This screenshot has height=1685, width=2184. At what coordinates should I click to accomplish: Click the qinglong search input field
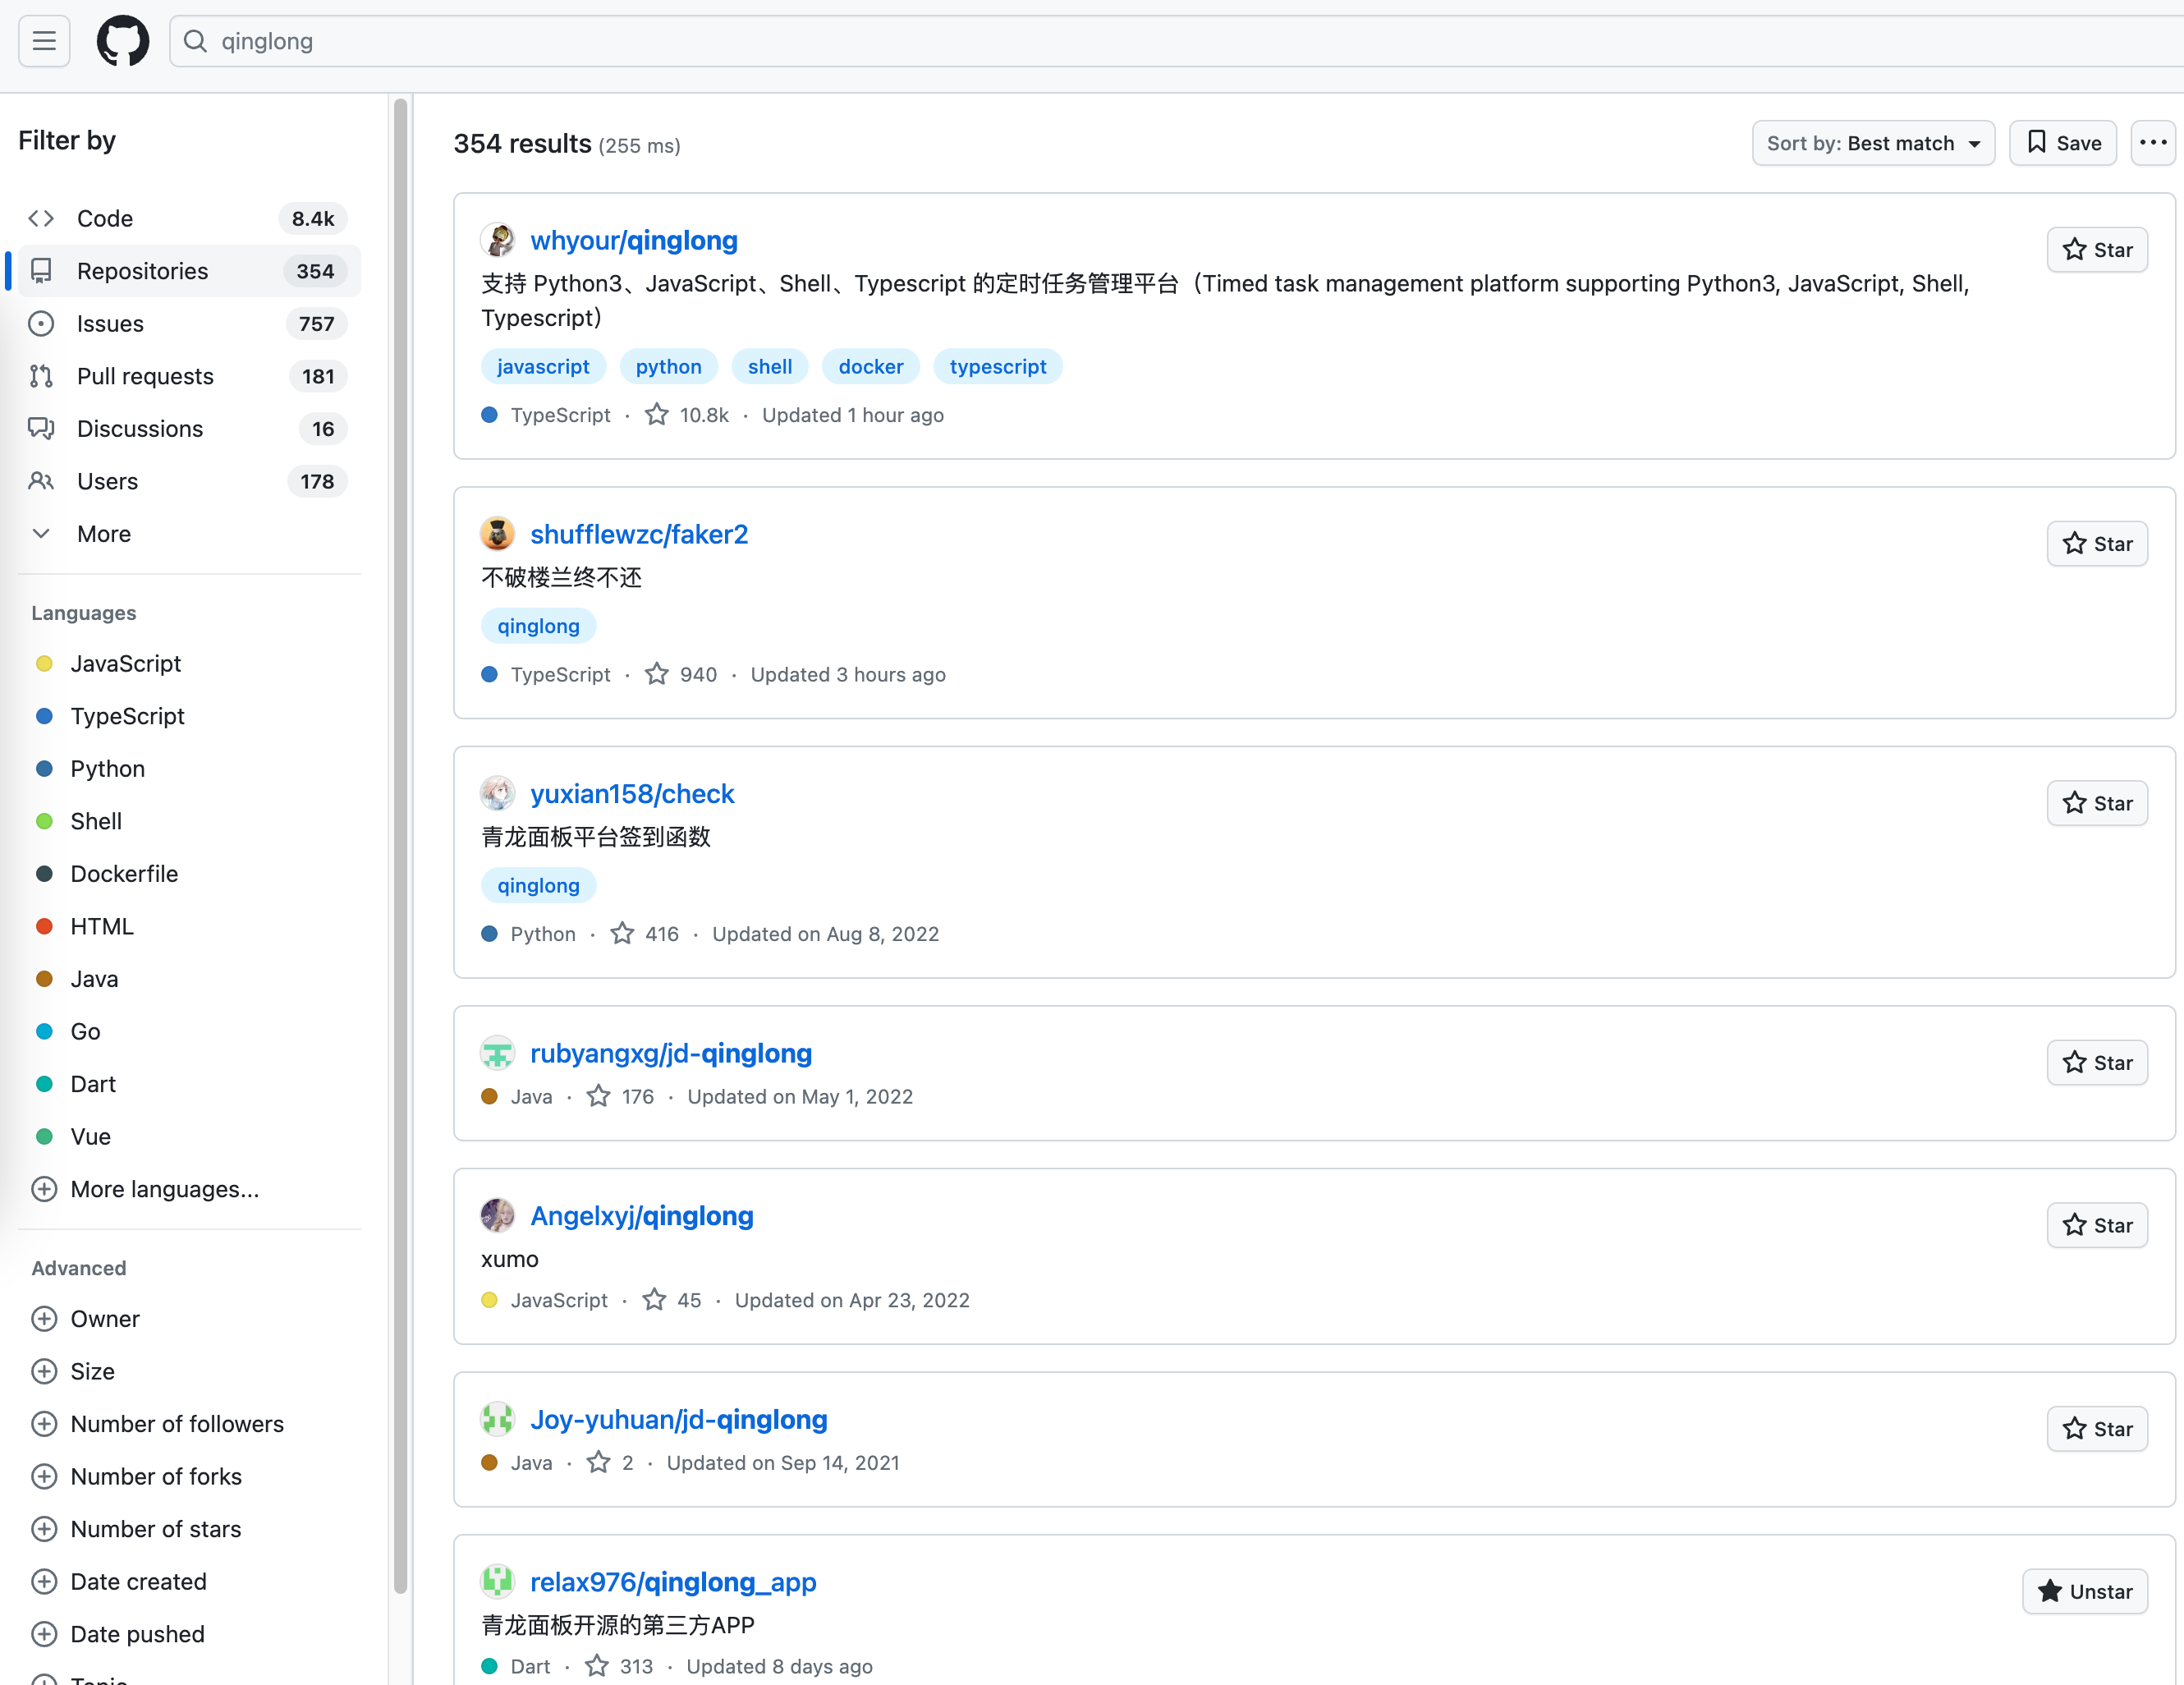(x=1176, y=41)
